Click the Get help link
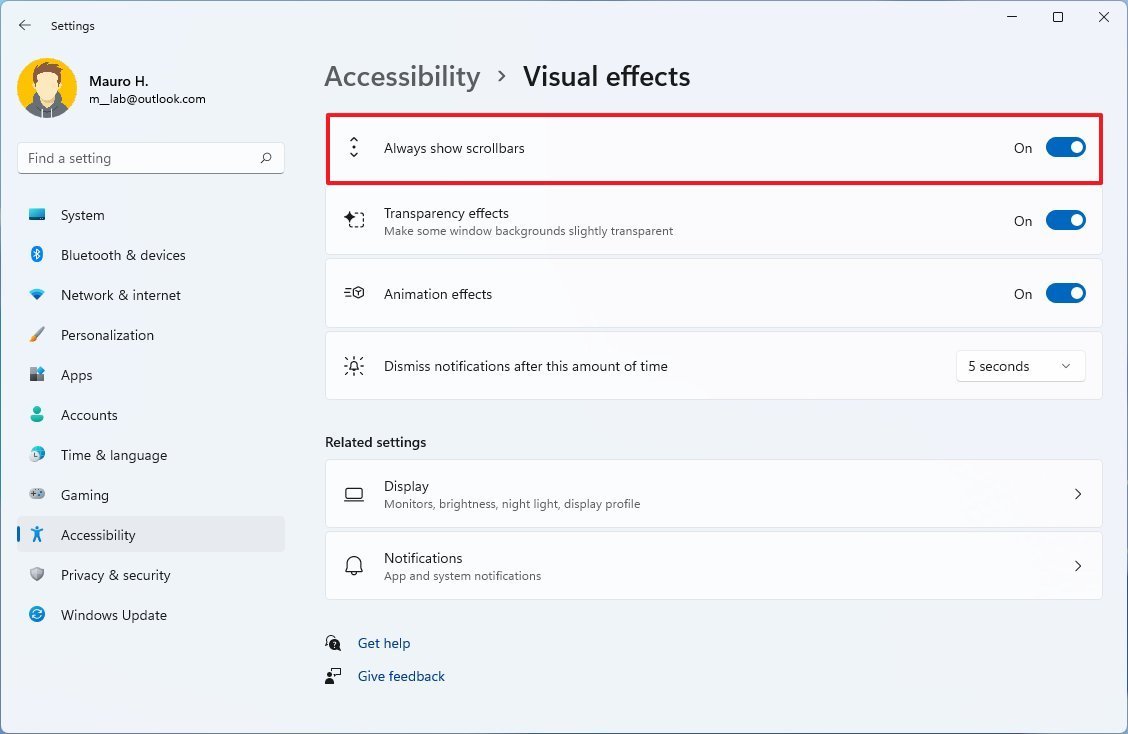This screenshot has height=734, width=1128. pyautogui.click(x=384, y=643)
